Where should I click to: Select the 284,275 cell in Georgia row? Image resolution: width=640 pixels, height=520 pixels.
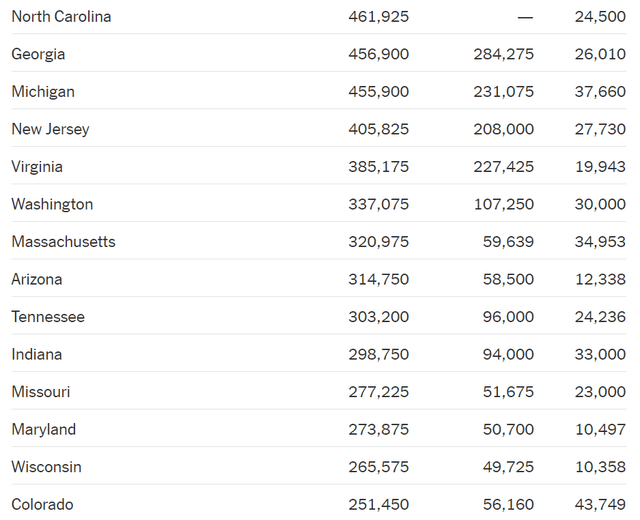coord(504,54)
